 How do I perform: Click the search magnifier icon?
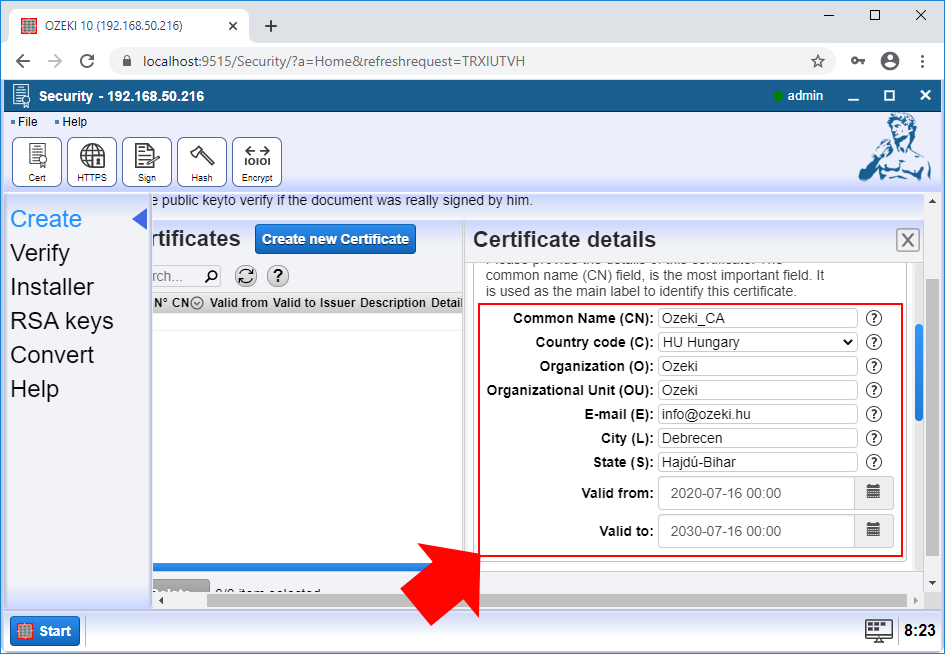[211, 276]
